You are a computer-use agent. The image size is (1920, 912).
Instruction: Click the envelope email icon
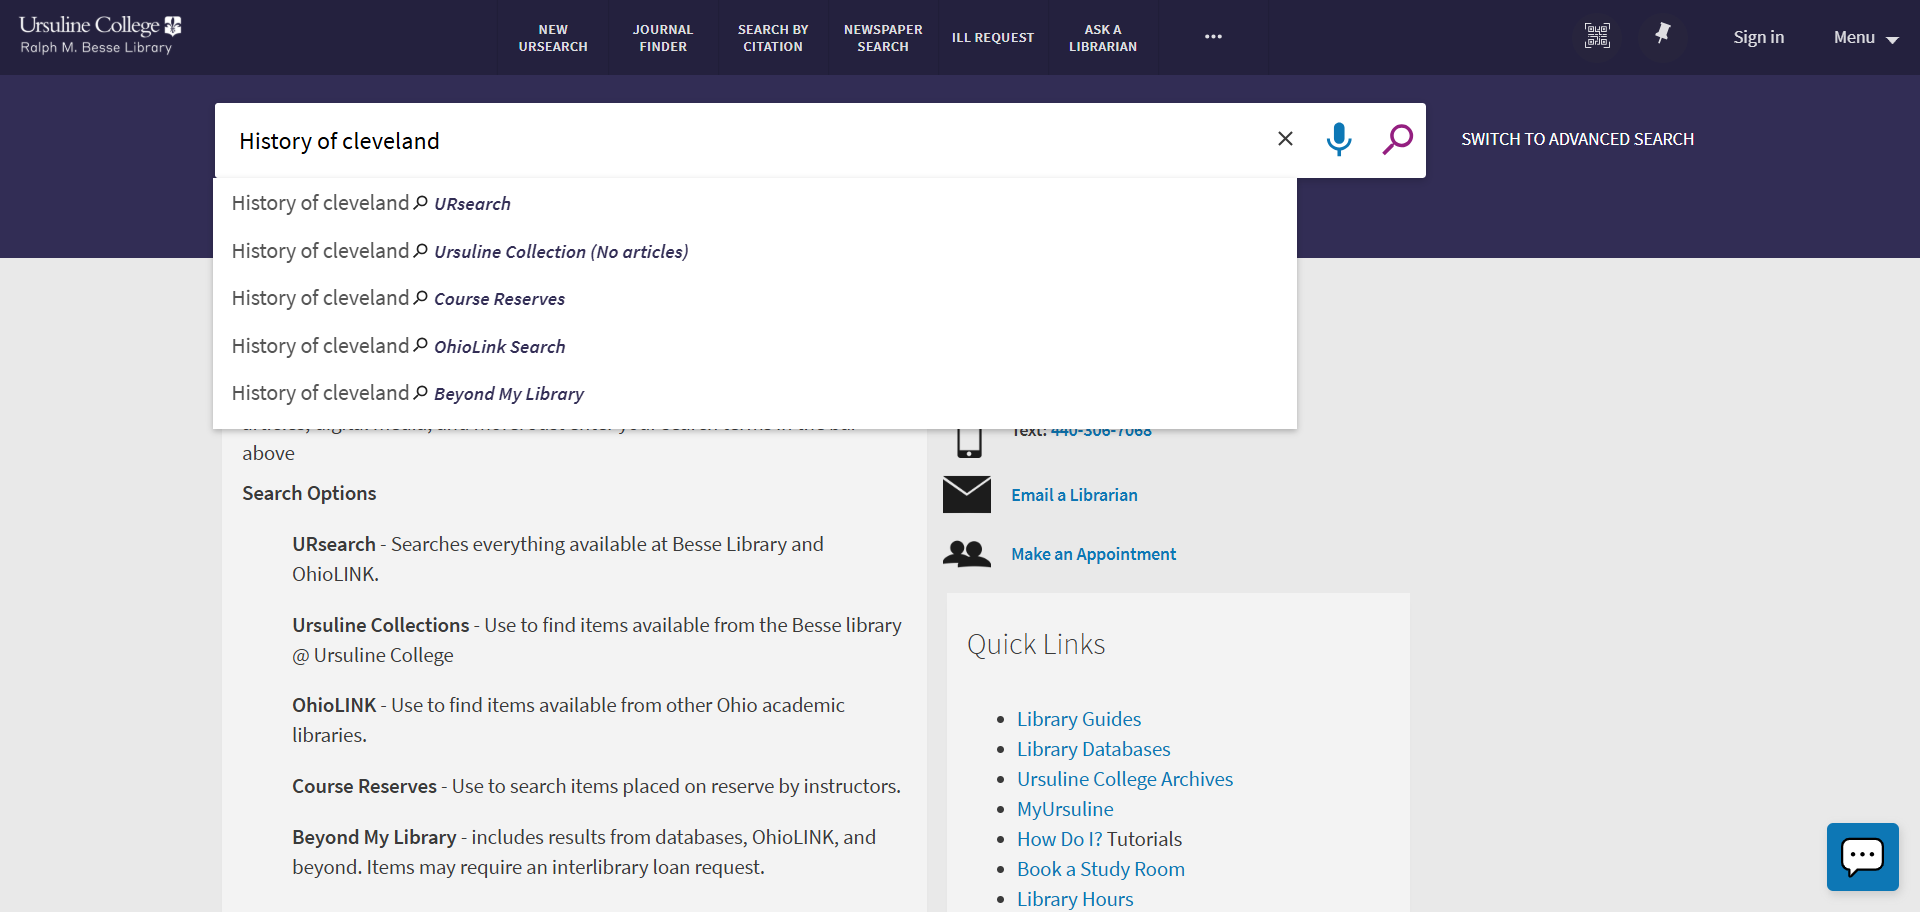(966, 495)
